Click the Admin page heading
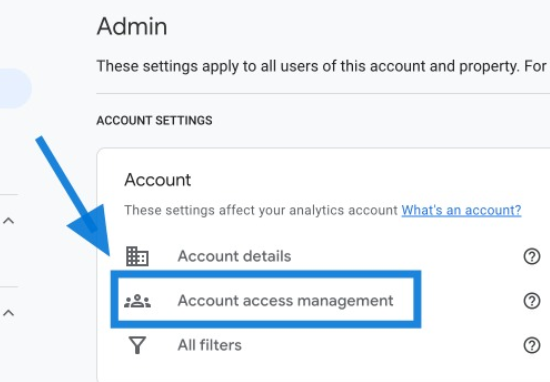 tap(132, 27)
